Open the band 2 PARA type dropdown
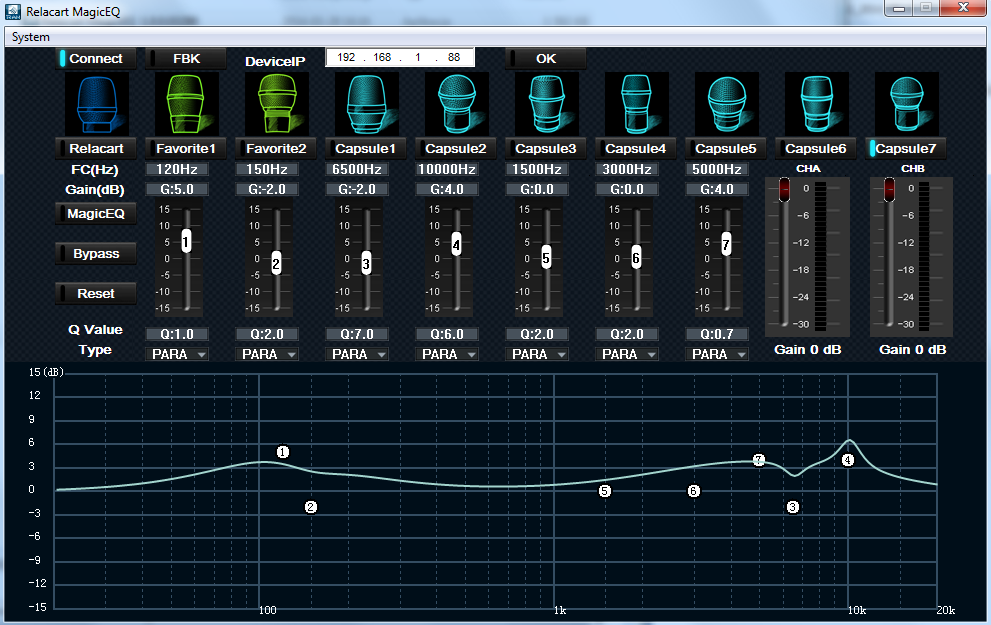 267,355
